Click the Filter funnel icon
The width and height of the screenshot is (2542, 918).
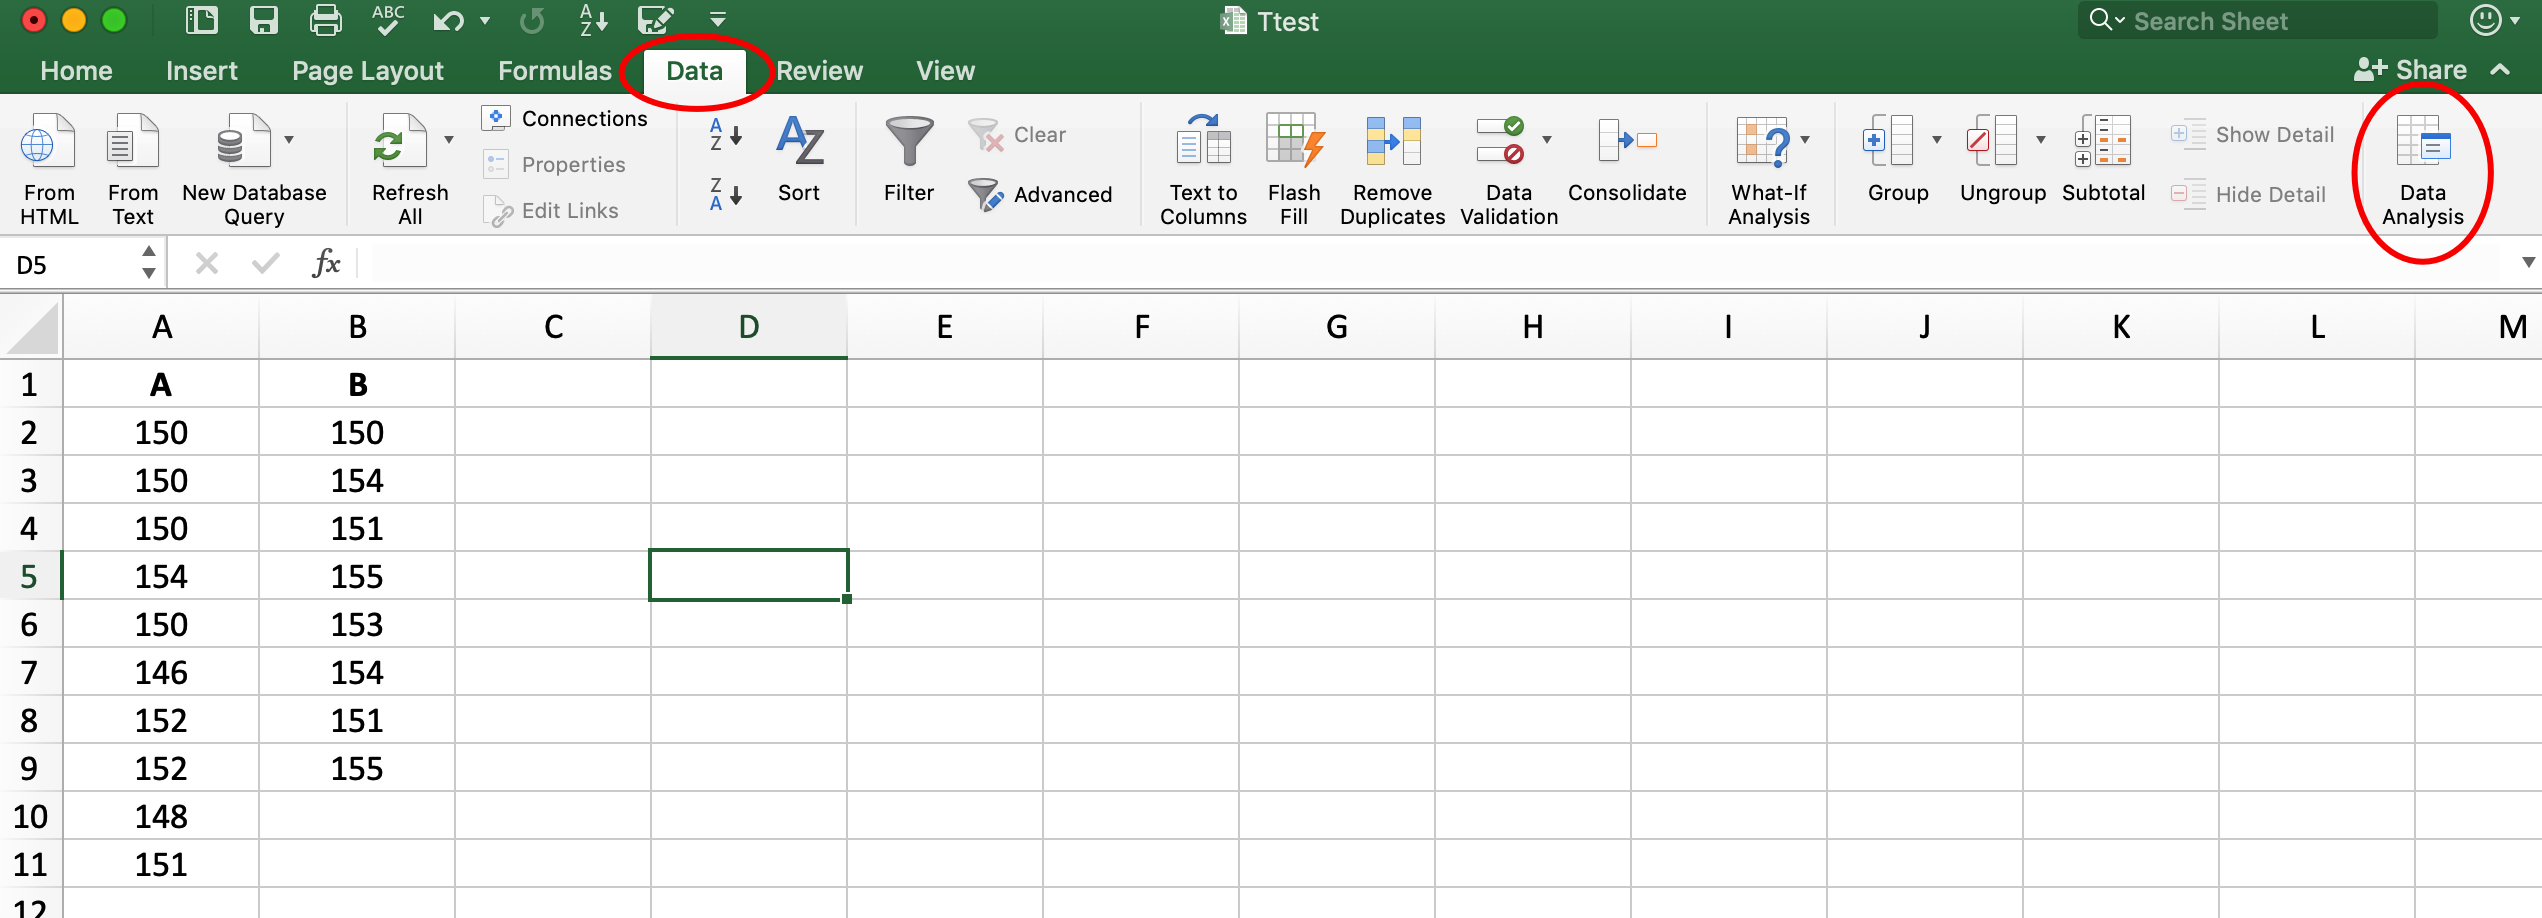[x=908, y=142]
